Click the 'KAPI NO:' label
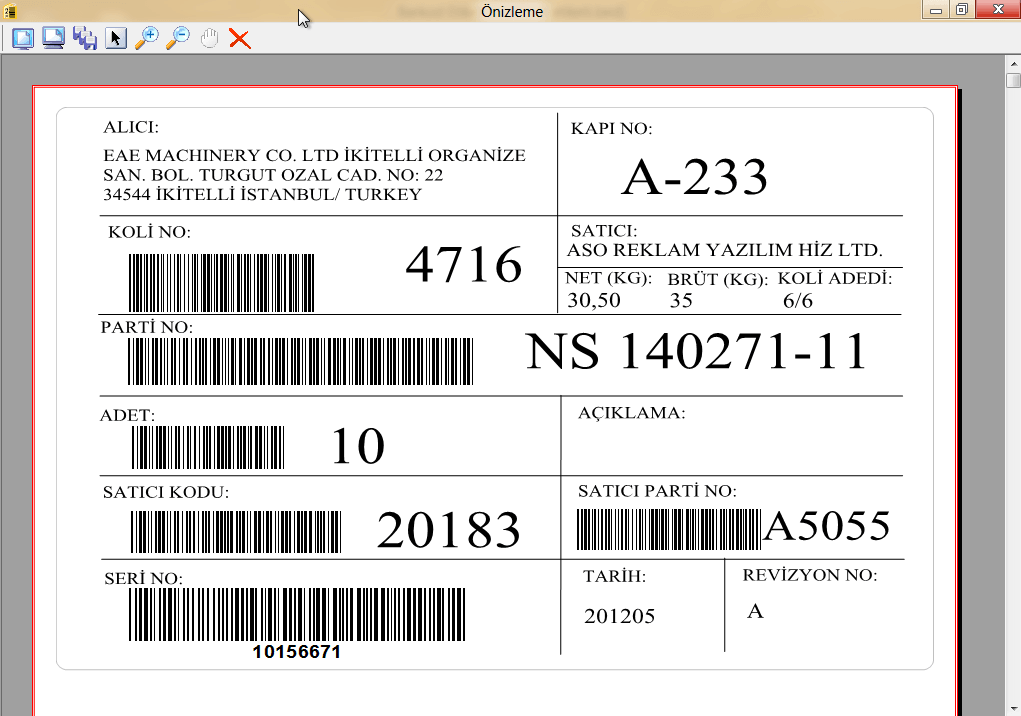The image size is (1021, 716). (x=611, y=129)
